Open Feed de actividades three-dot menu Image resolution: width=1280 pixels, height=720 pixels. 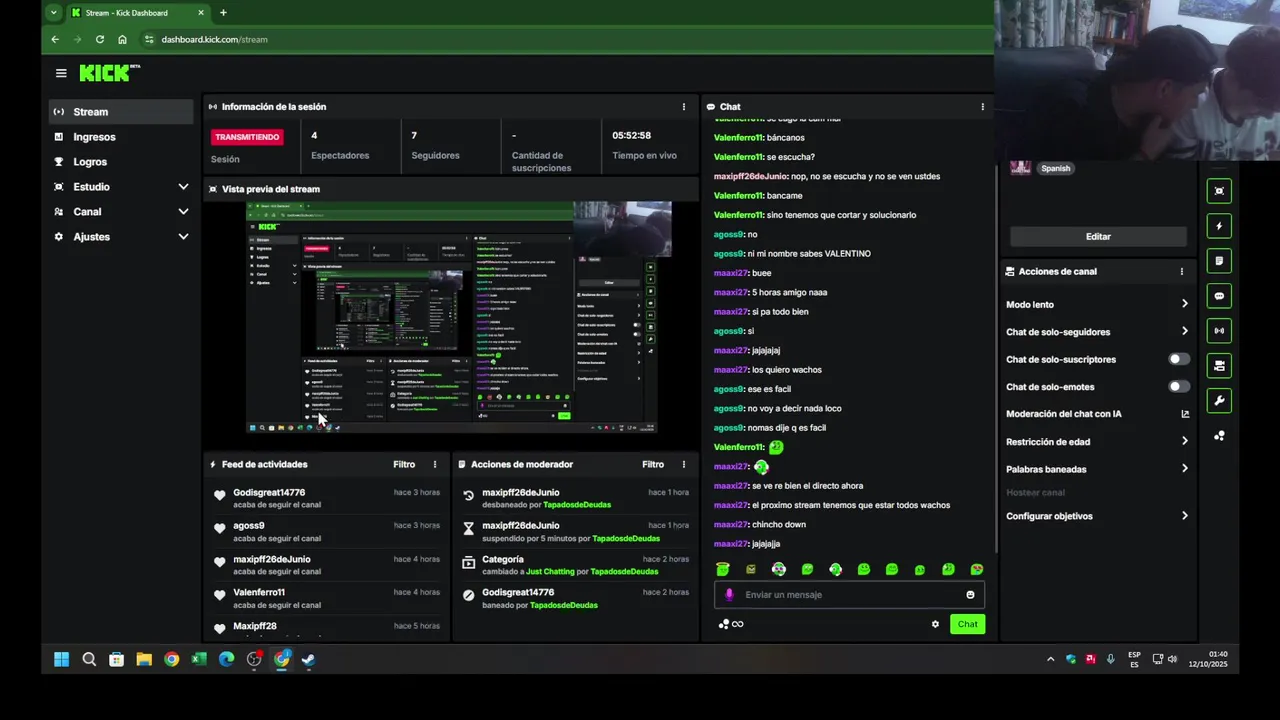pos(435,464)
